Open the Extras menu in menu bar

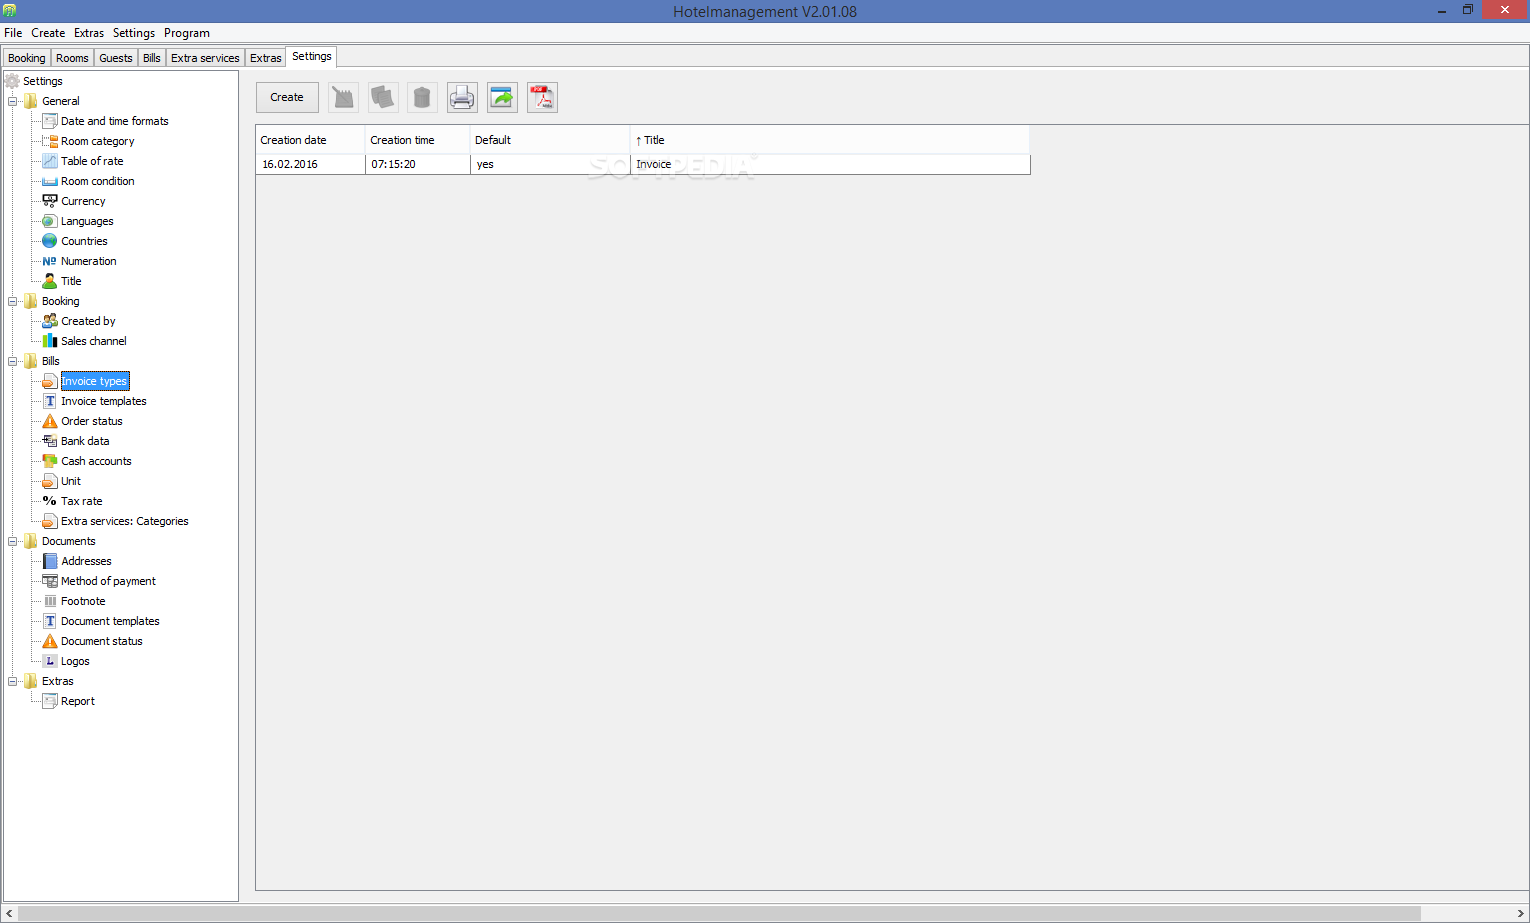click(89, 33)
